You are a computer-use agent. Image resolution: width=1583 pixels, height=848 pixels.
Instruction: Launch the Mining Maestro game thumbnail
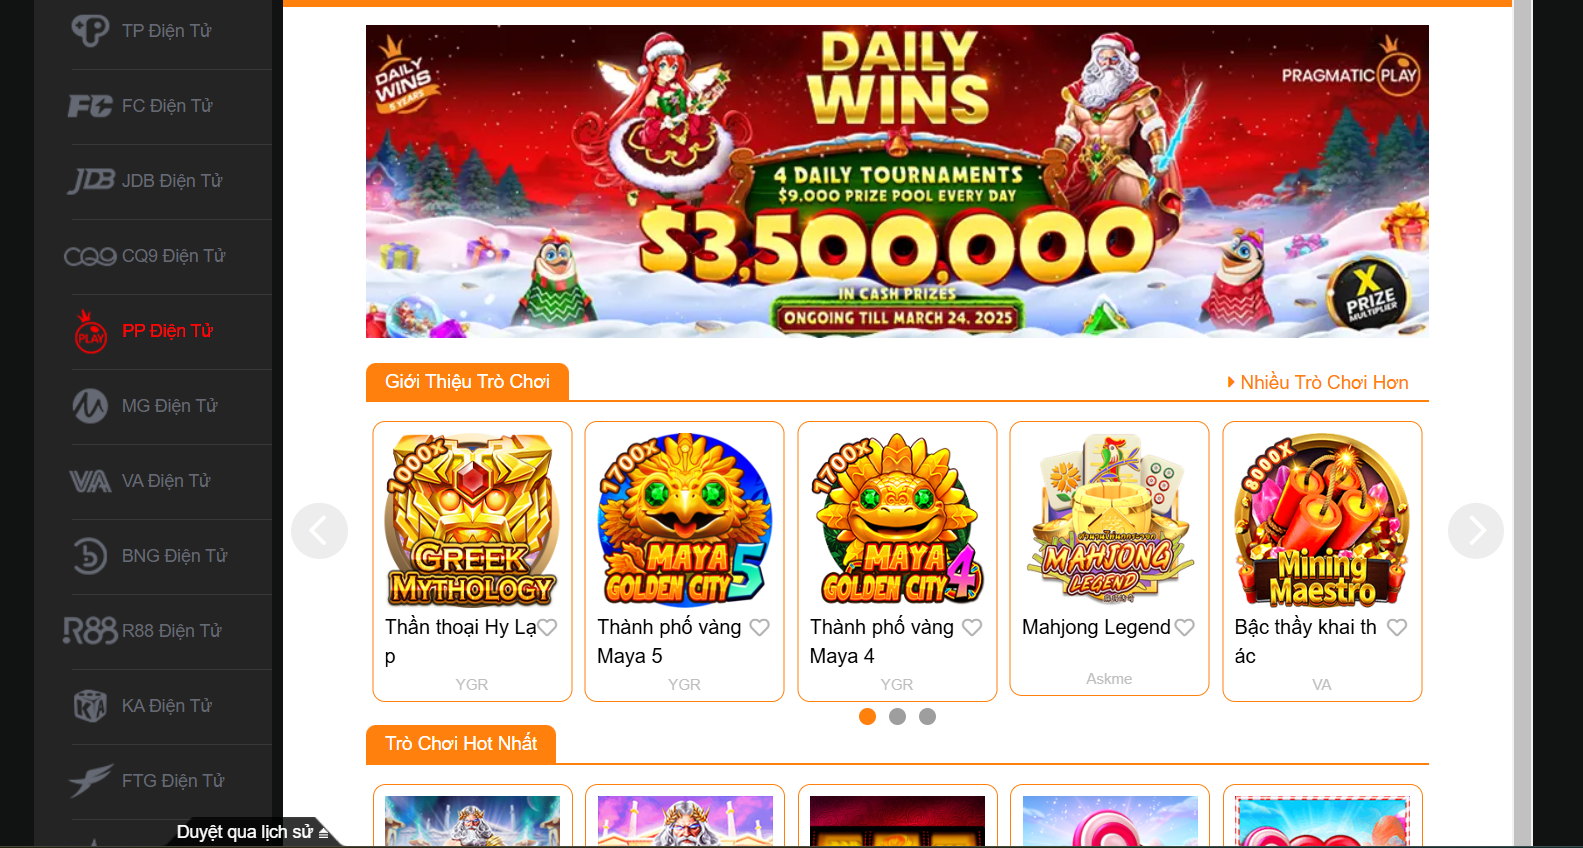coord(1322,520)
